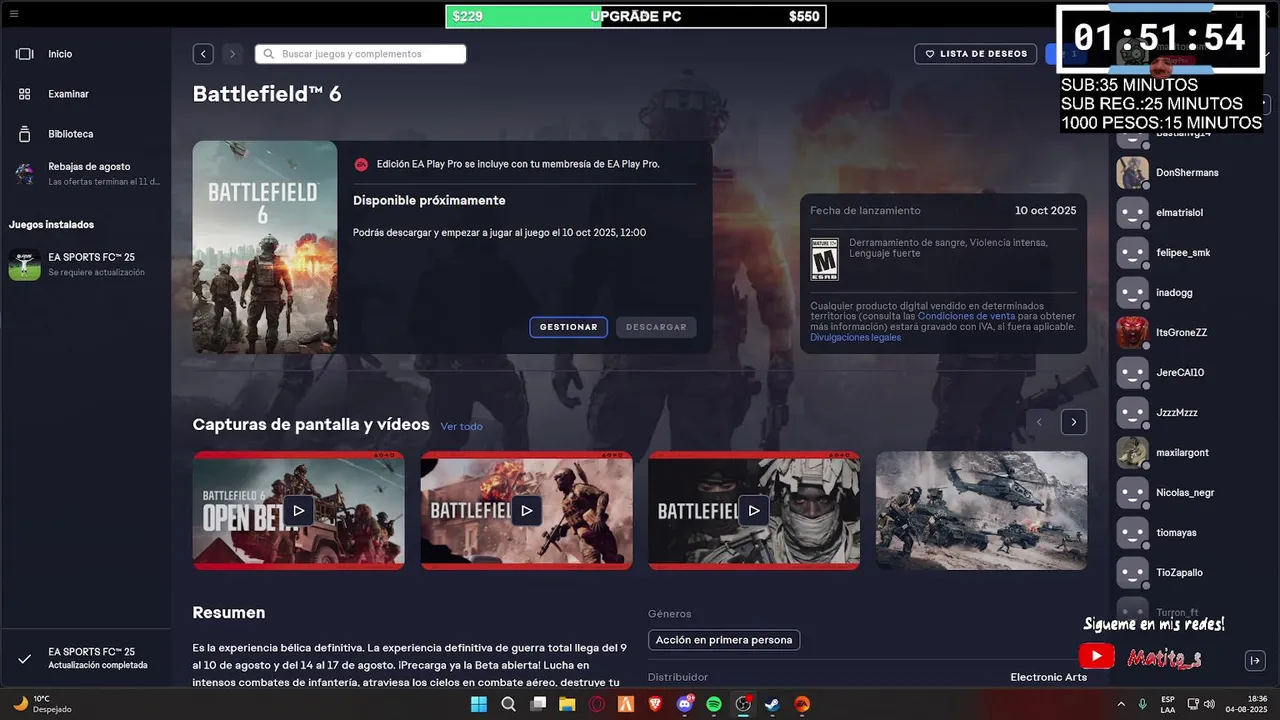The height and width of the screenshot is (720, 1280).
Task: Open File Explorer from taskbar
Action: (x=567, y=704)
